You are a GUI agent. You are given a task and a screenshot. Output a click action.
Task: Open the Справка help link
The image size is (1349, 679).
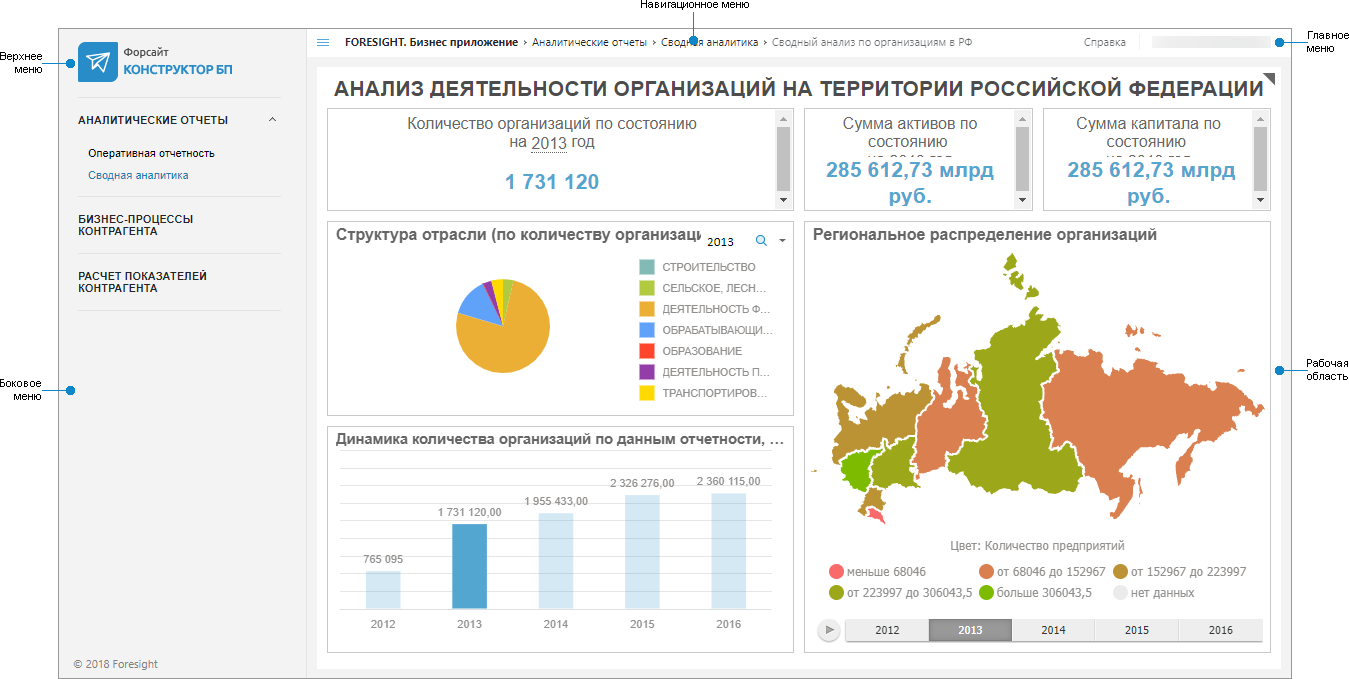[1104, 42]
